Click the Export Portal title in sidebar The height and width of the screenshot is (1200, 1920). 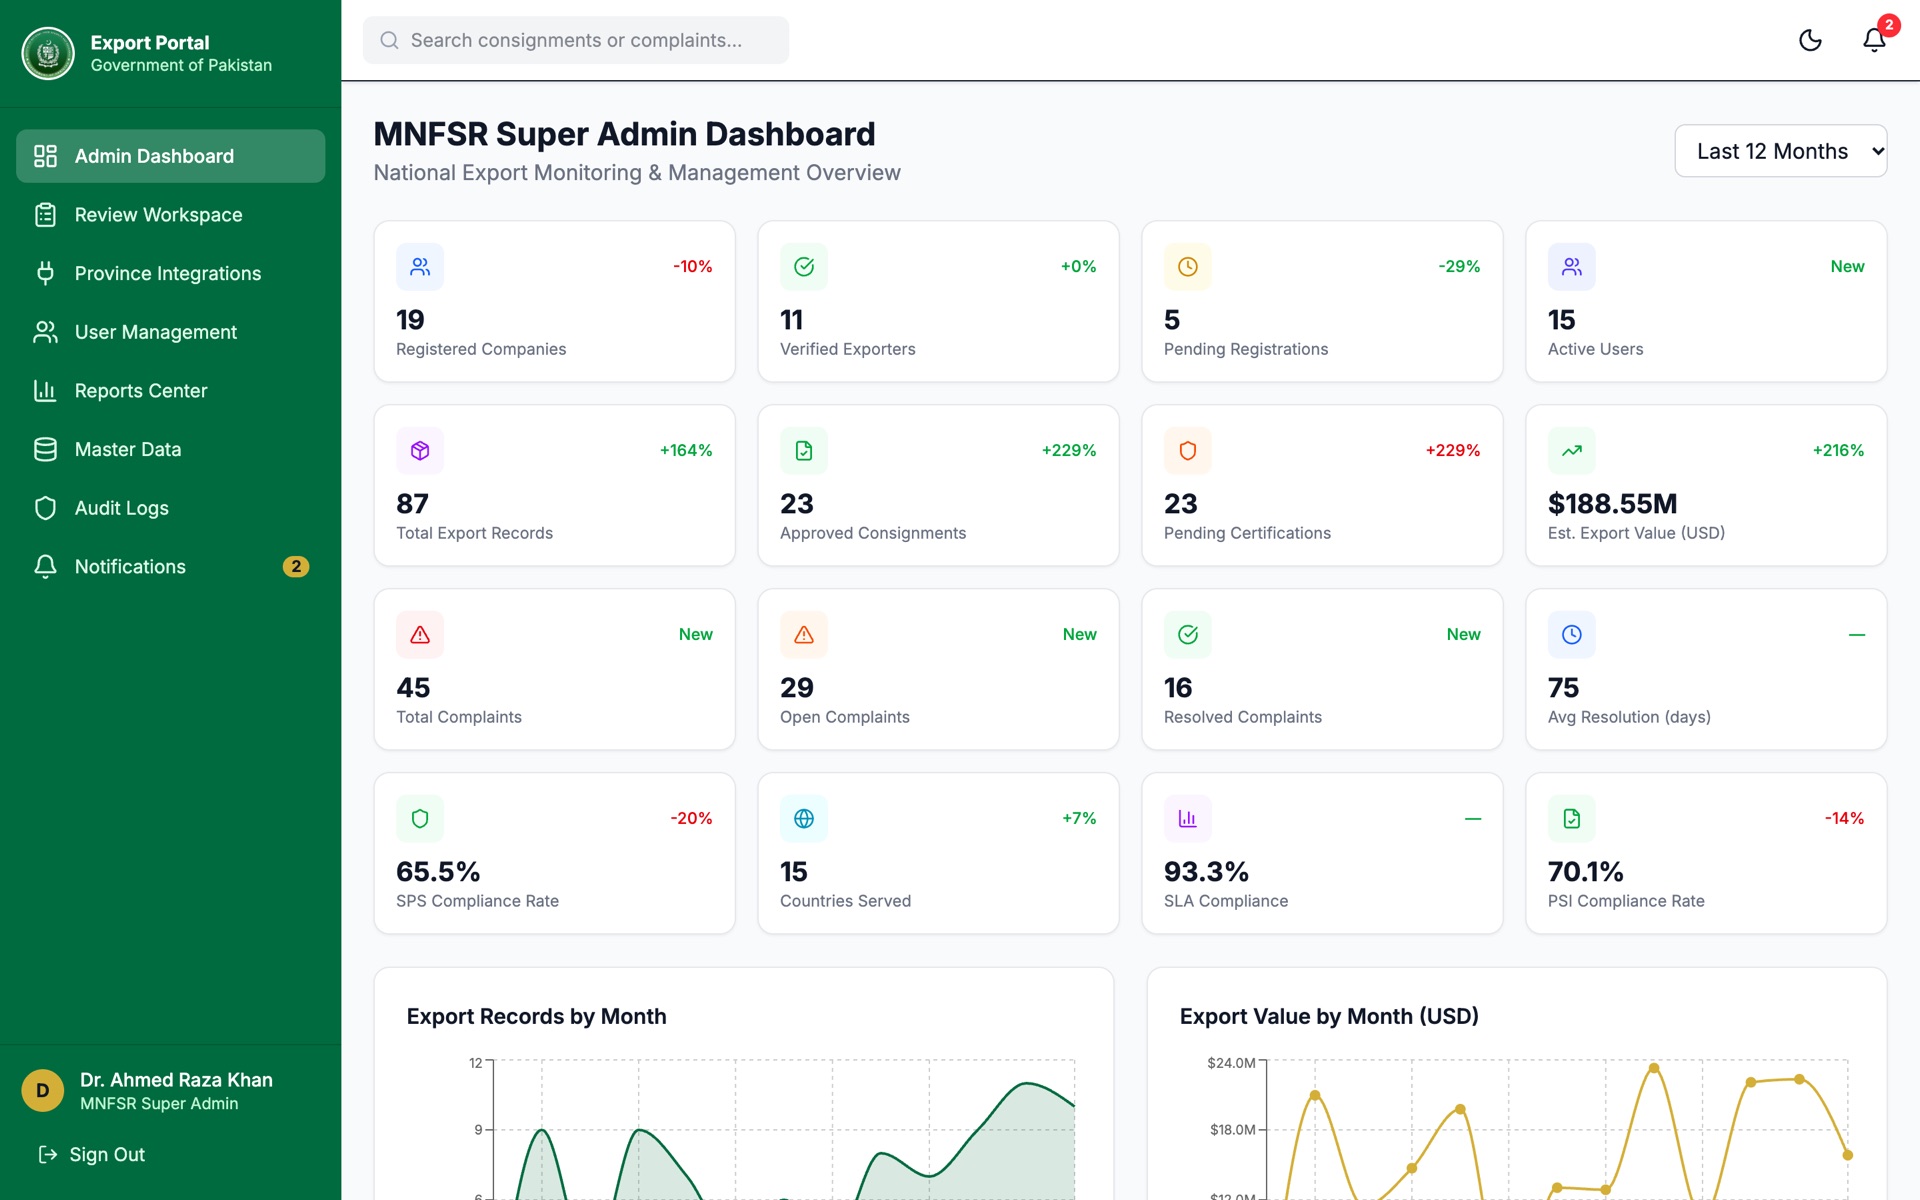pyautogui.click(x=150, y=42)
